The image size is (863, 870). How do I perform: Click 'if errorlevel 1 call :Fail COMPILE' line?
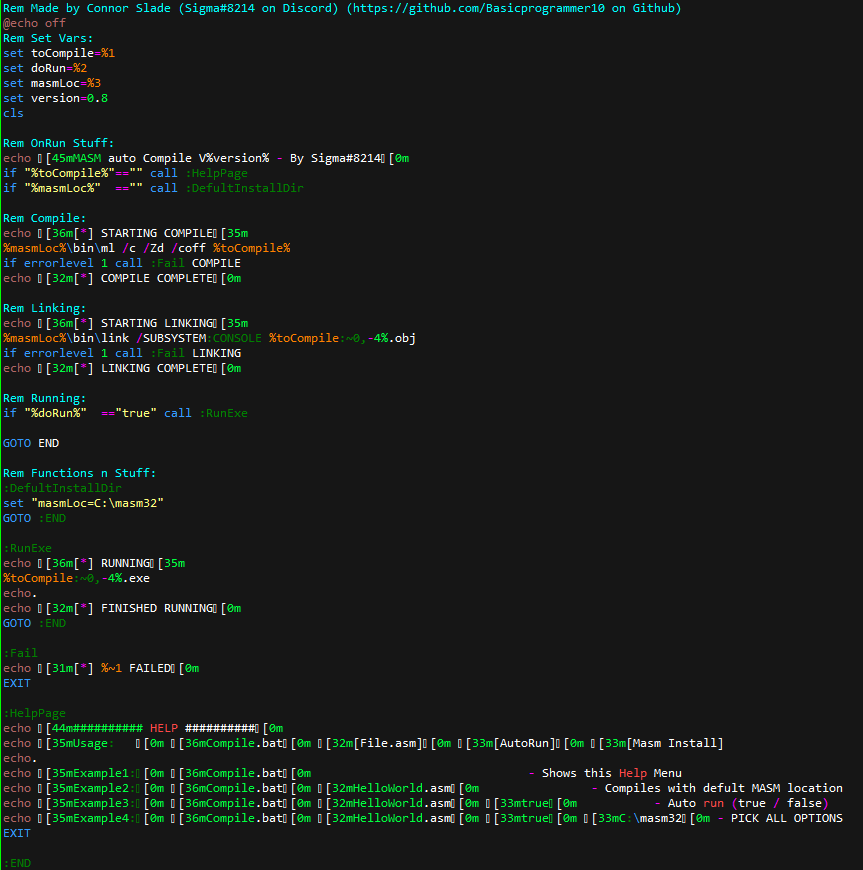coord(122,263)
